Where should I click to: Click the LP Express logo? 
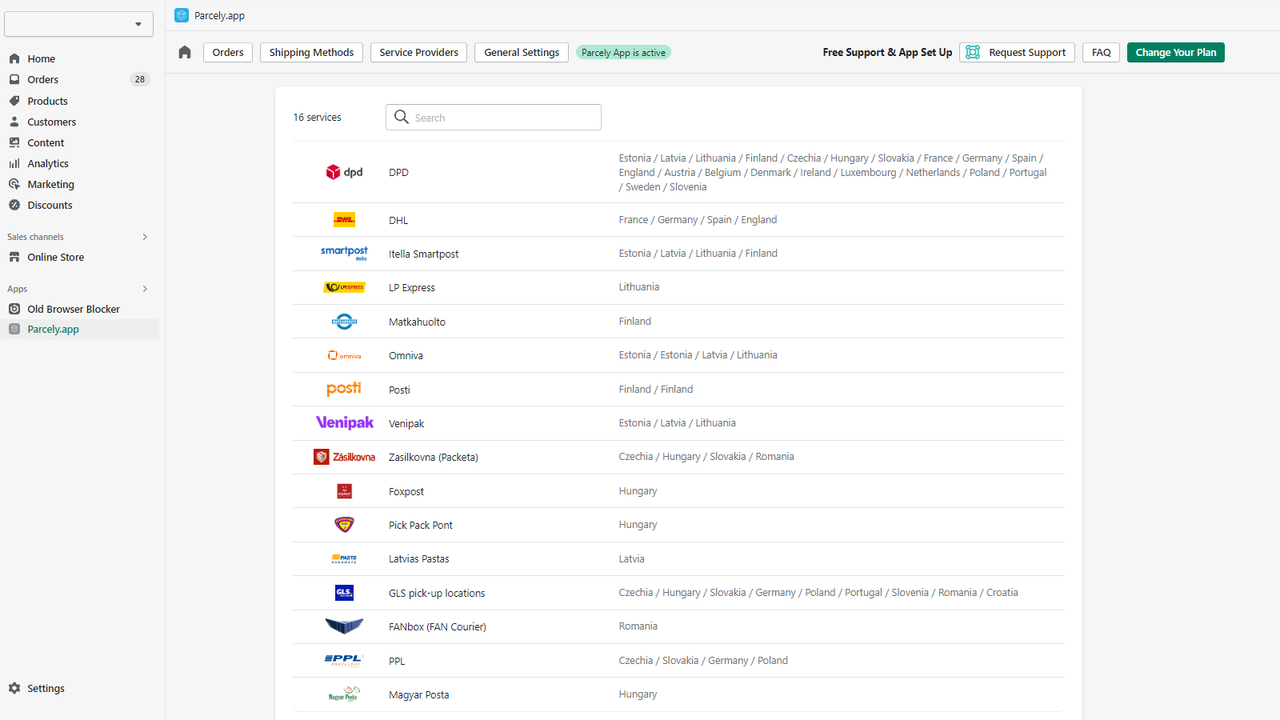pos(344,287)
